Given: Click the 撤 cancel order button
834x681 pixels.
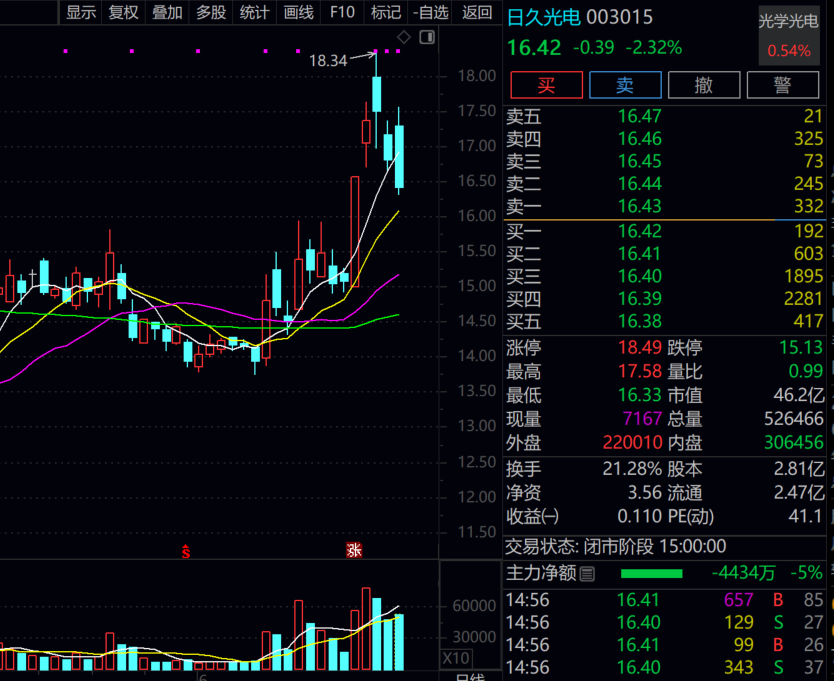Looking at the screenshot, I should point(704,85).
